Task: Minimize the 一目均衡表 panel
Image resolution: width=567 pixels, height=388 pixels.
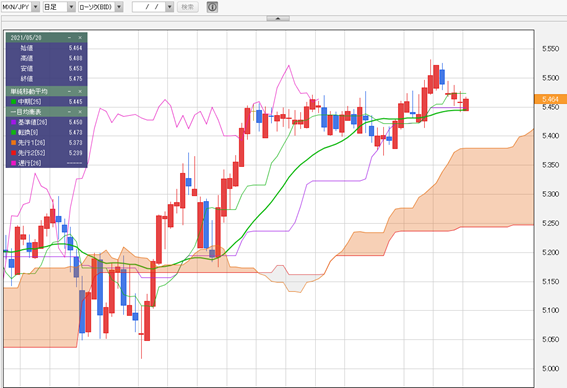Action: coord(69,112)
